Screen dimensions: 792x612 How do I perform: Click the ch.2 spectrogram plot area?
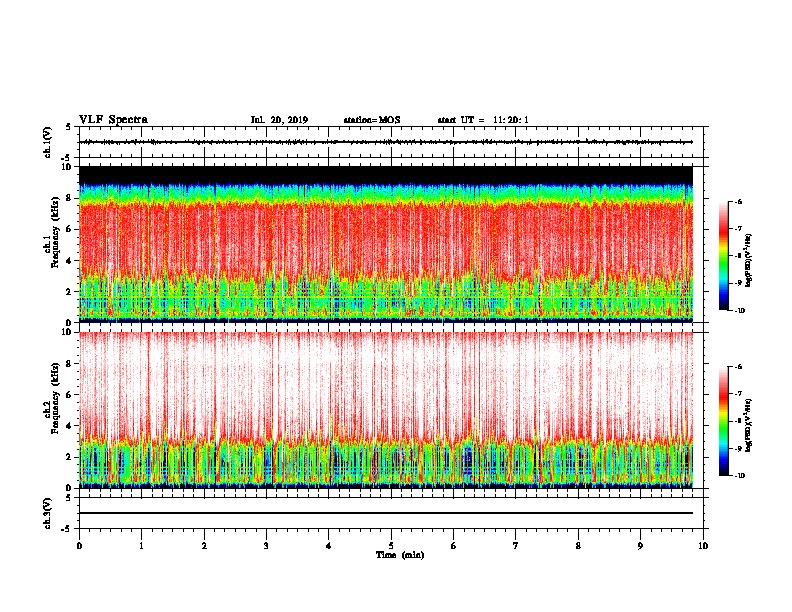[386, 410]
